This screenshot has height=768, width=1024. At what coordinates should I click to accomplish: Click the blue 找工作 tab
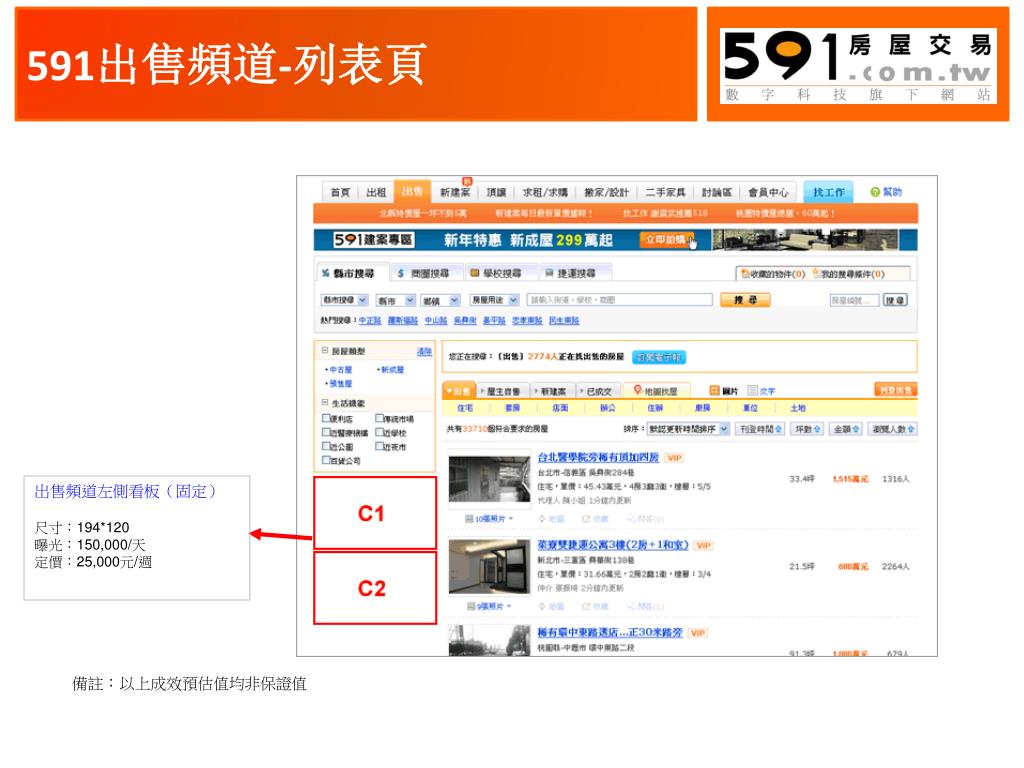pyautogui.click(x=828, y=192)
